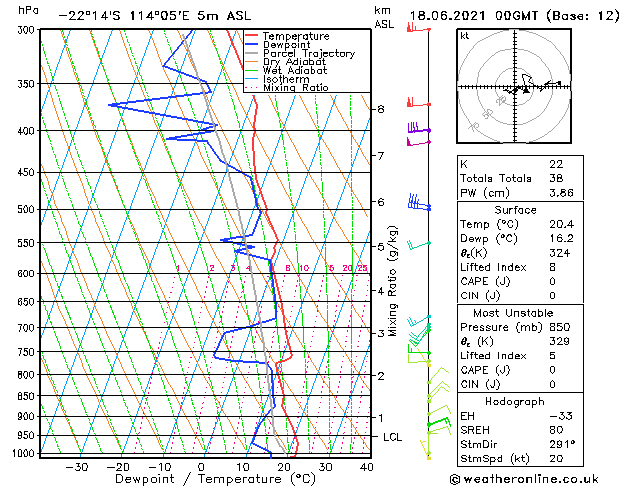The height and width of the screenshot is (486, 629).
Task: Select the "Mixing Ratio" legend label
Action: (296, 87)
